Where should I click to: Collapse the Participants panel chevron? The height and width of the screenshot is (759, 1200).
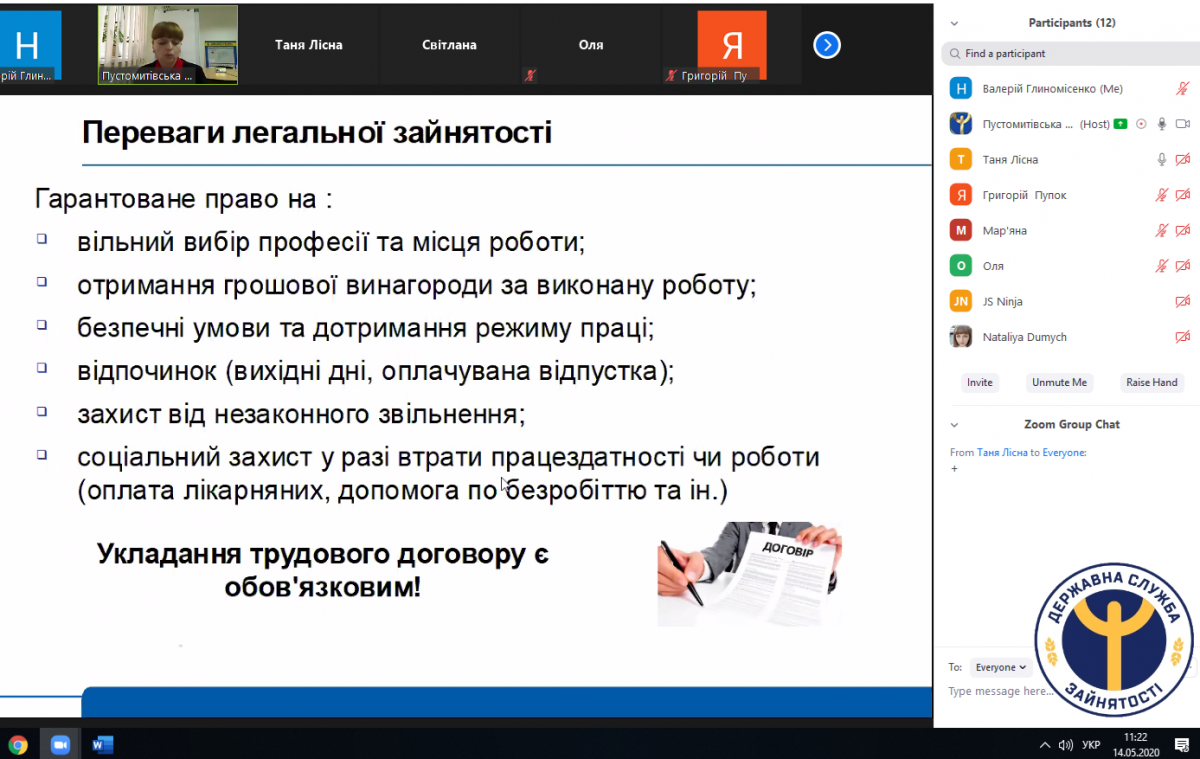click(954, 23)
